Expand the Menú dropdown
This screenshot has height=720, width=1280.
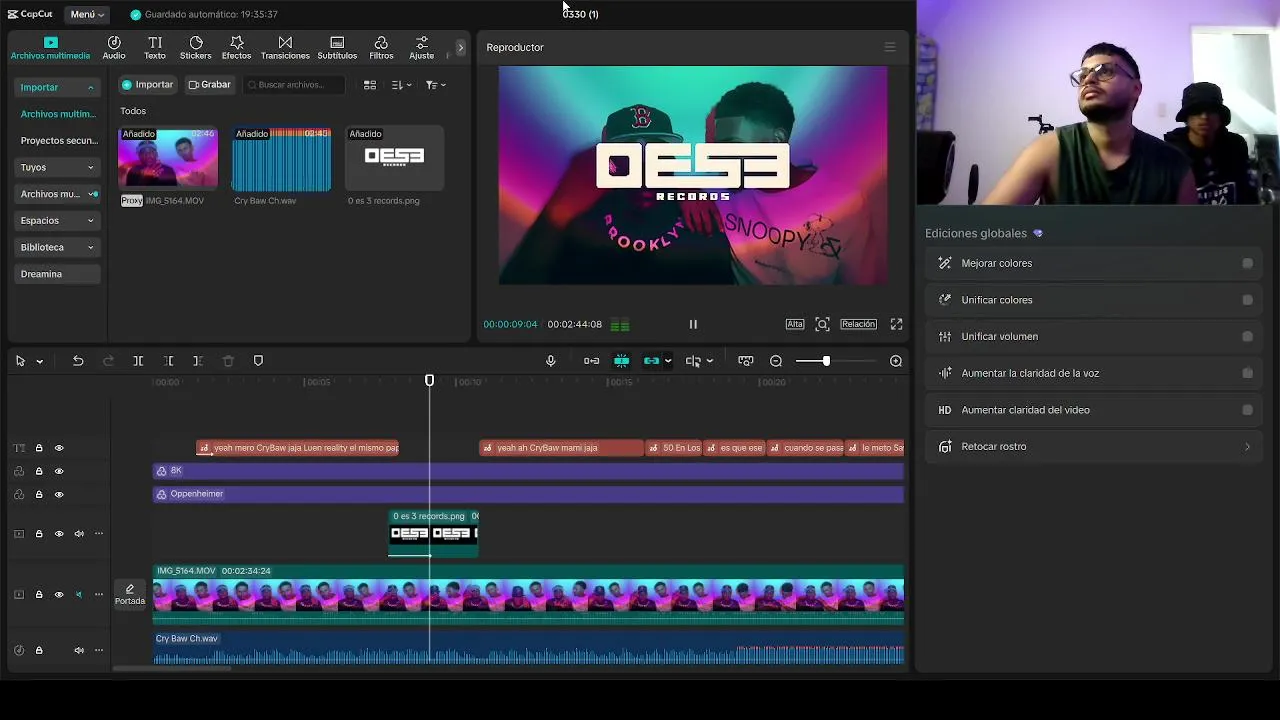[x=88, y=14]
